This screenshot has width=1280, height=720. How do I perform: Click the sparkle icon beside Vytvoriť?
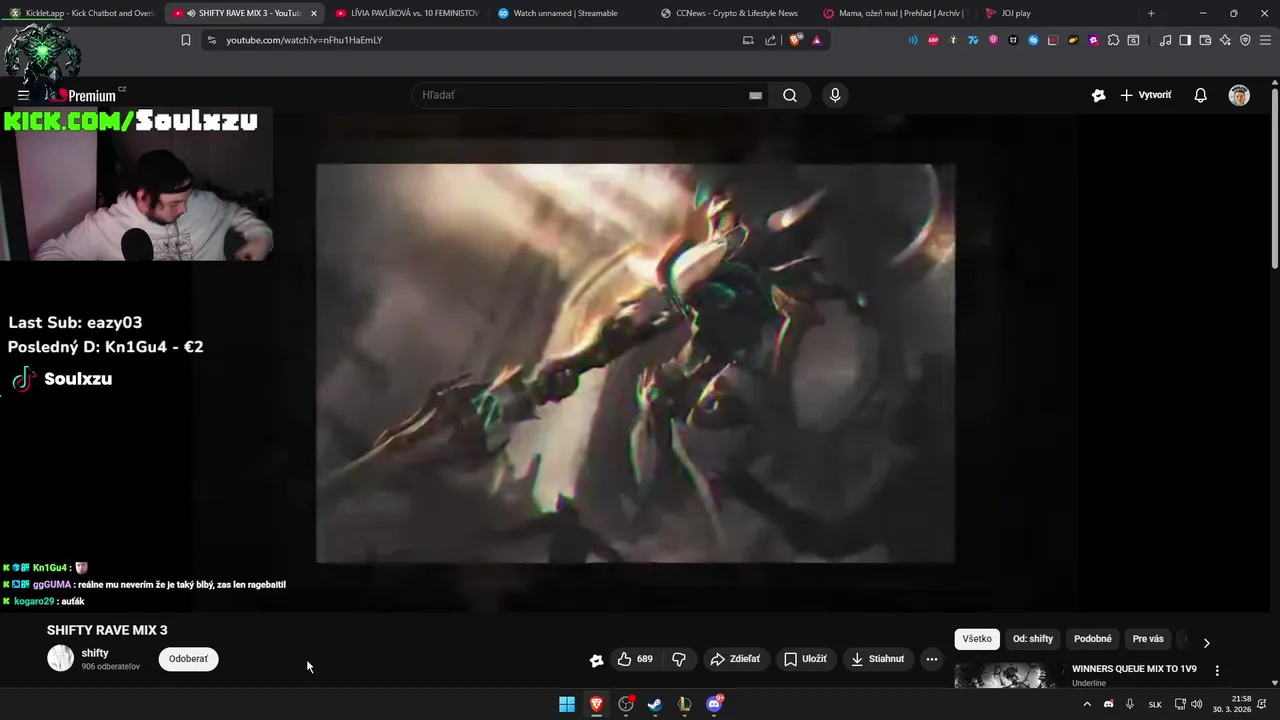1098,95
